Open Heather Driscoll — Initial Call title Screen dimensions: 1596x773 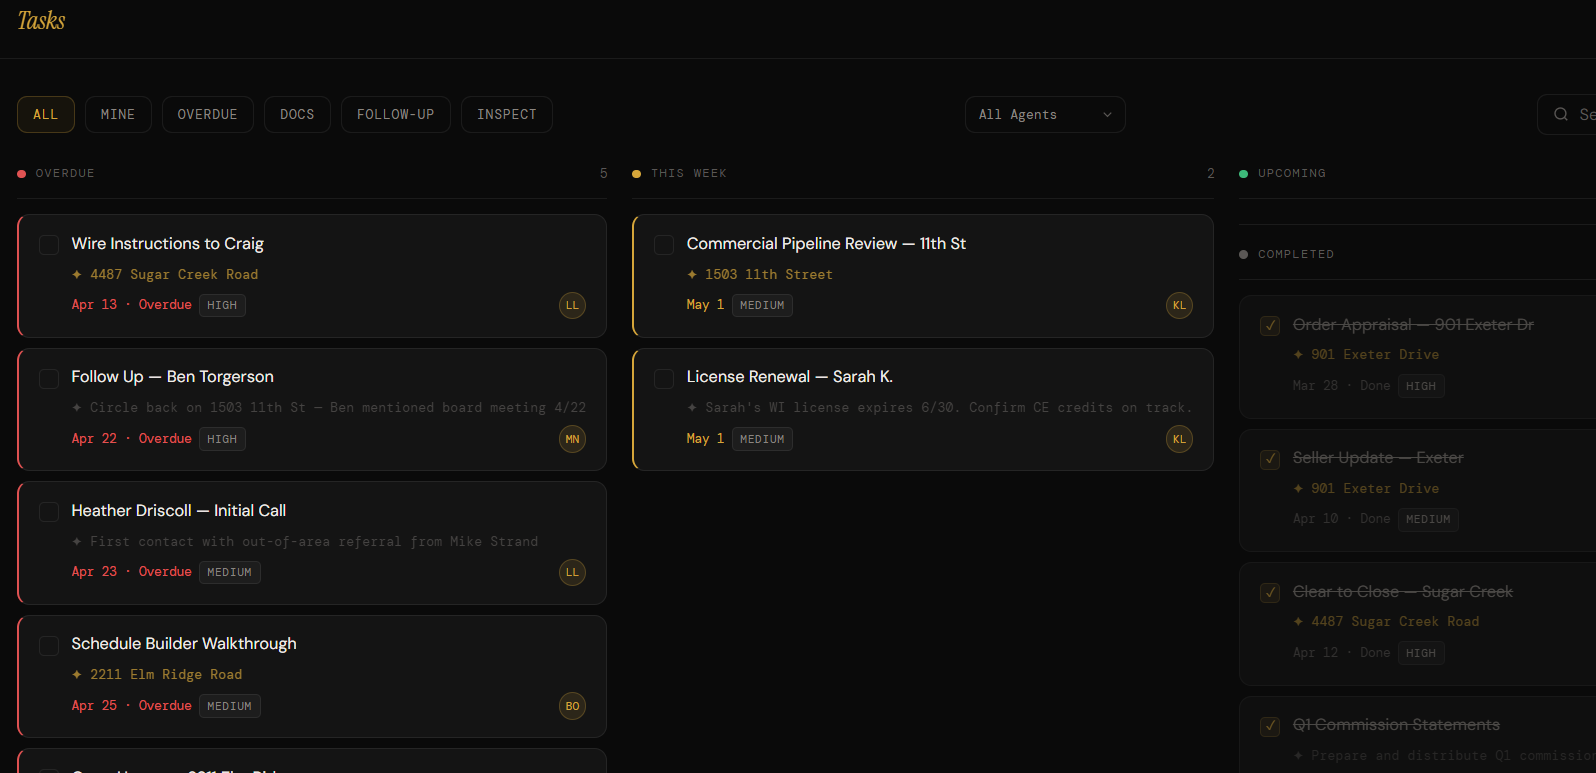pyautogui.click(x=179, y=511)
